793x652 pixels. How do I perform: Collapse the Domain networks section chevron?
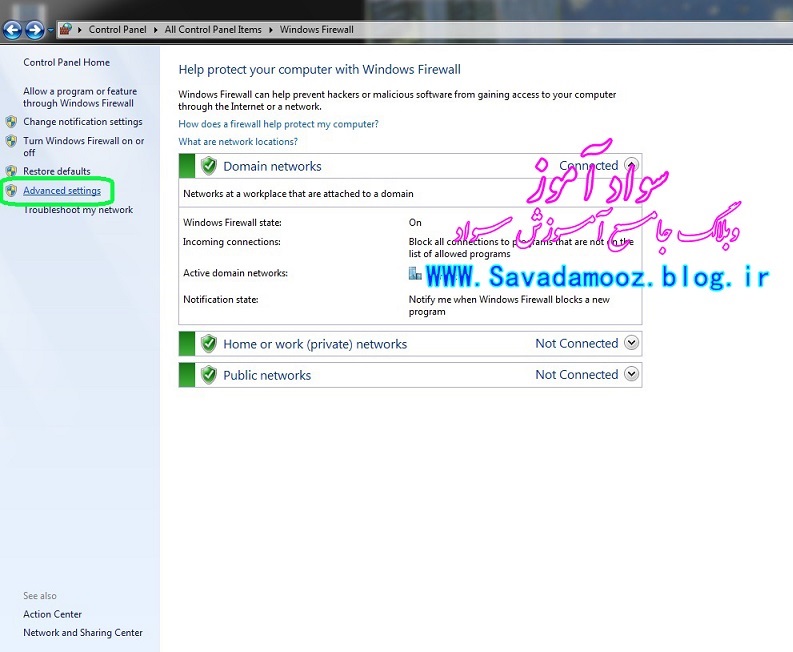tap(631, 165)
